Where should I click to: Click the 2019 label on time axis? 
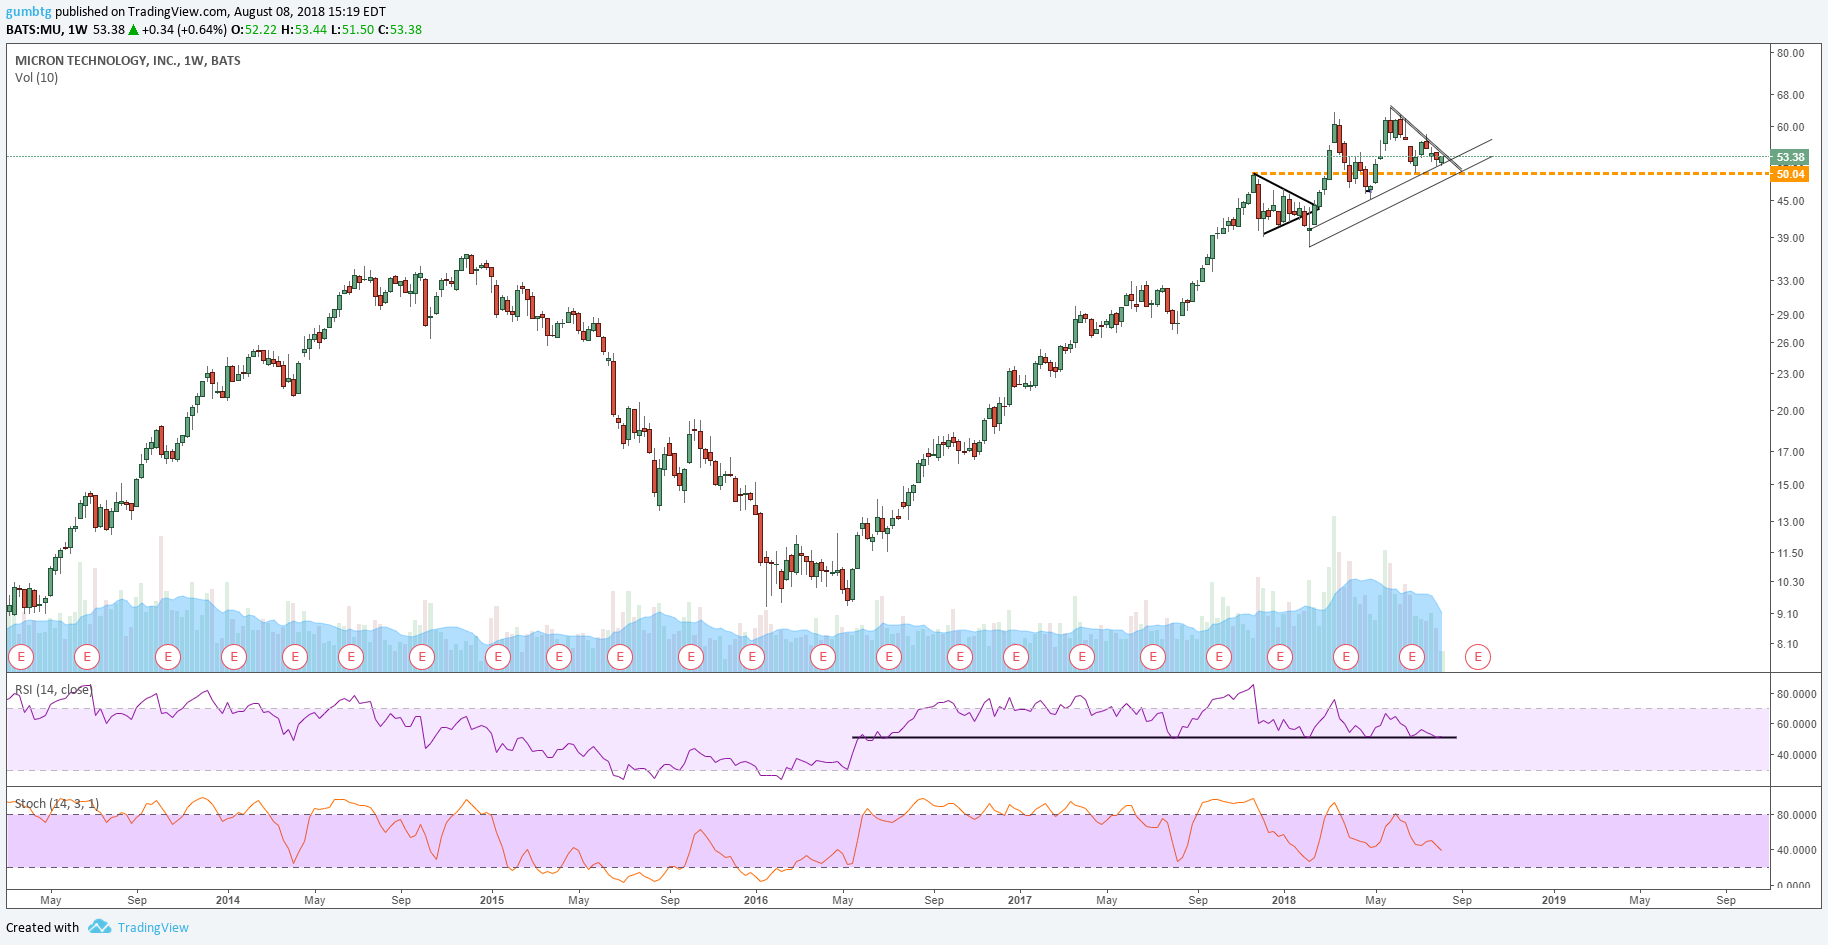(x=1554, y=900)
